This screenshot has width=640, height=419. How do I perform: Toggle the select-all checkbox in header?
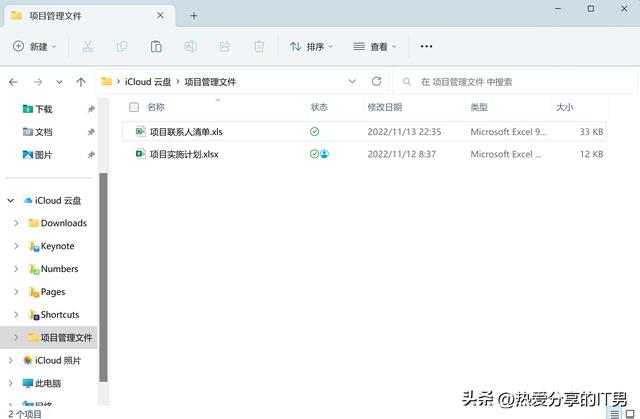(134, 107)
